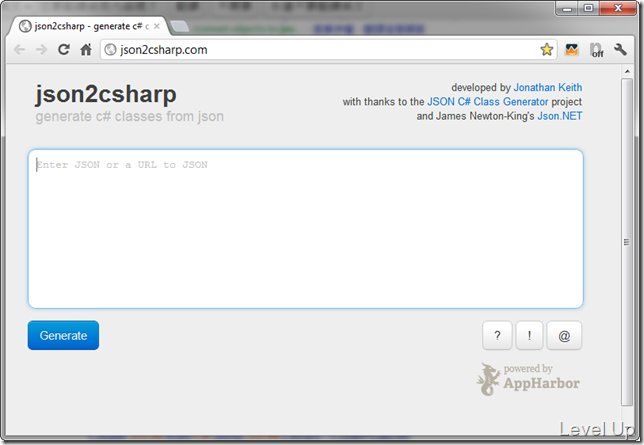Click the Generate button
Image resolution: width=644 pixels, height=445 pixels.
63,335
